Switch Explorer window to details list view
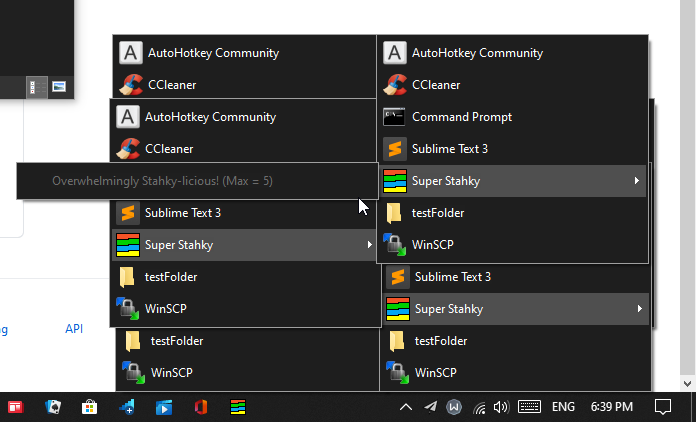Image resolution: width=696 pixels, height=422 pixels. tap(37, 87)
